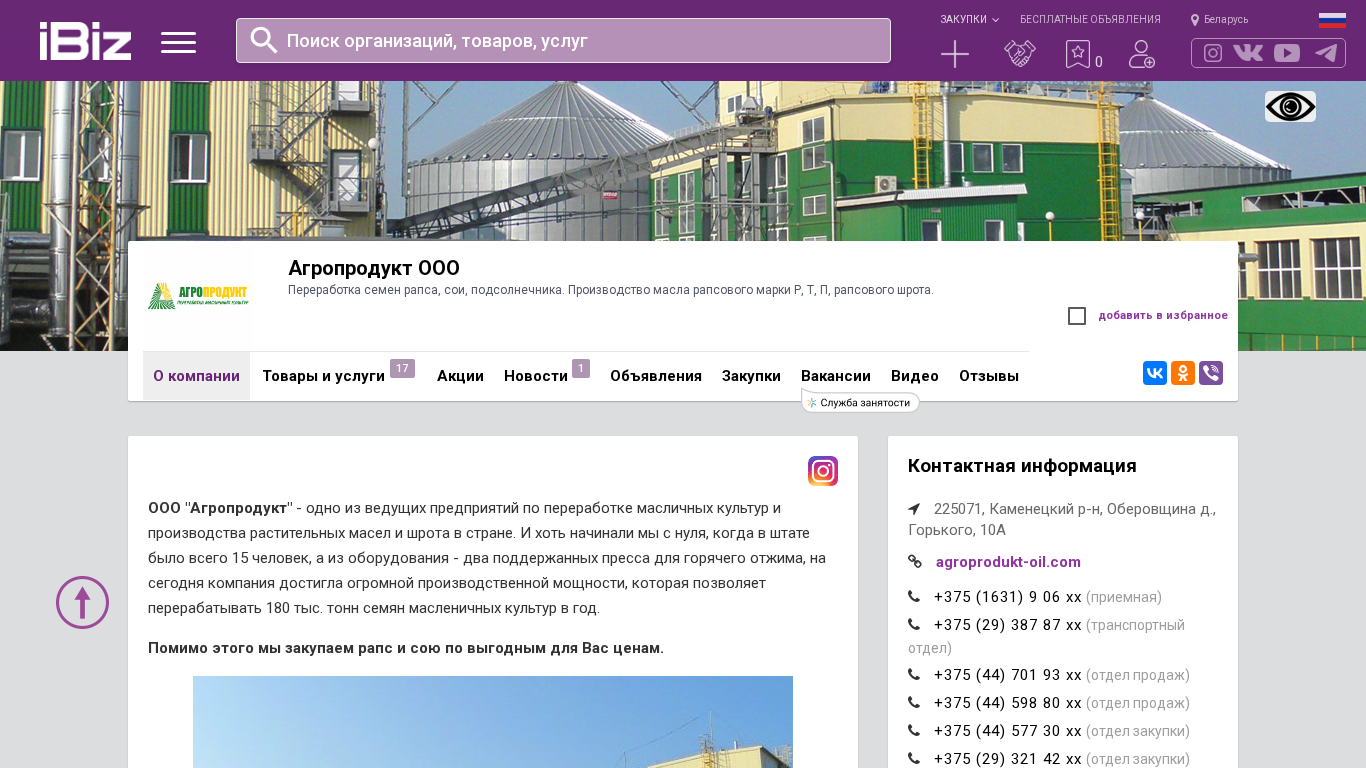Switch language via Russian flag
This screenshot has height=768, width=1366.
coord(1332,20)
